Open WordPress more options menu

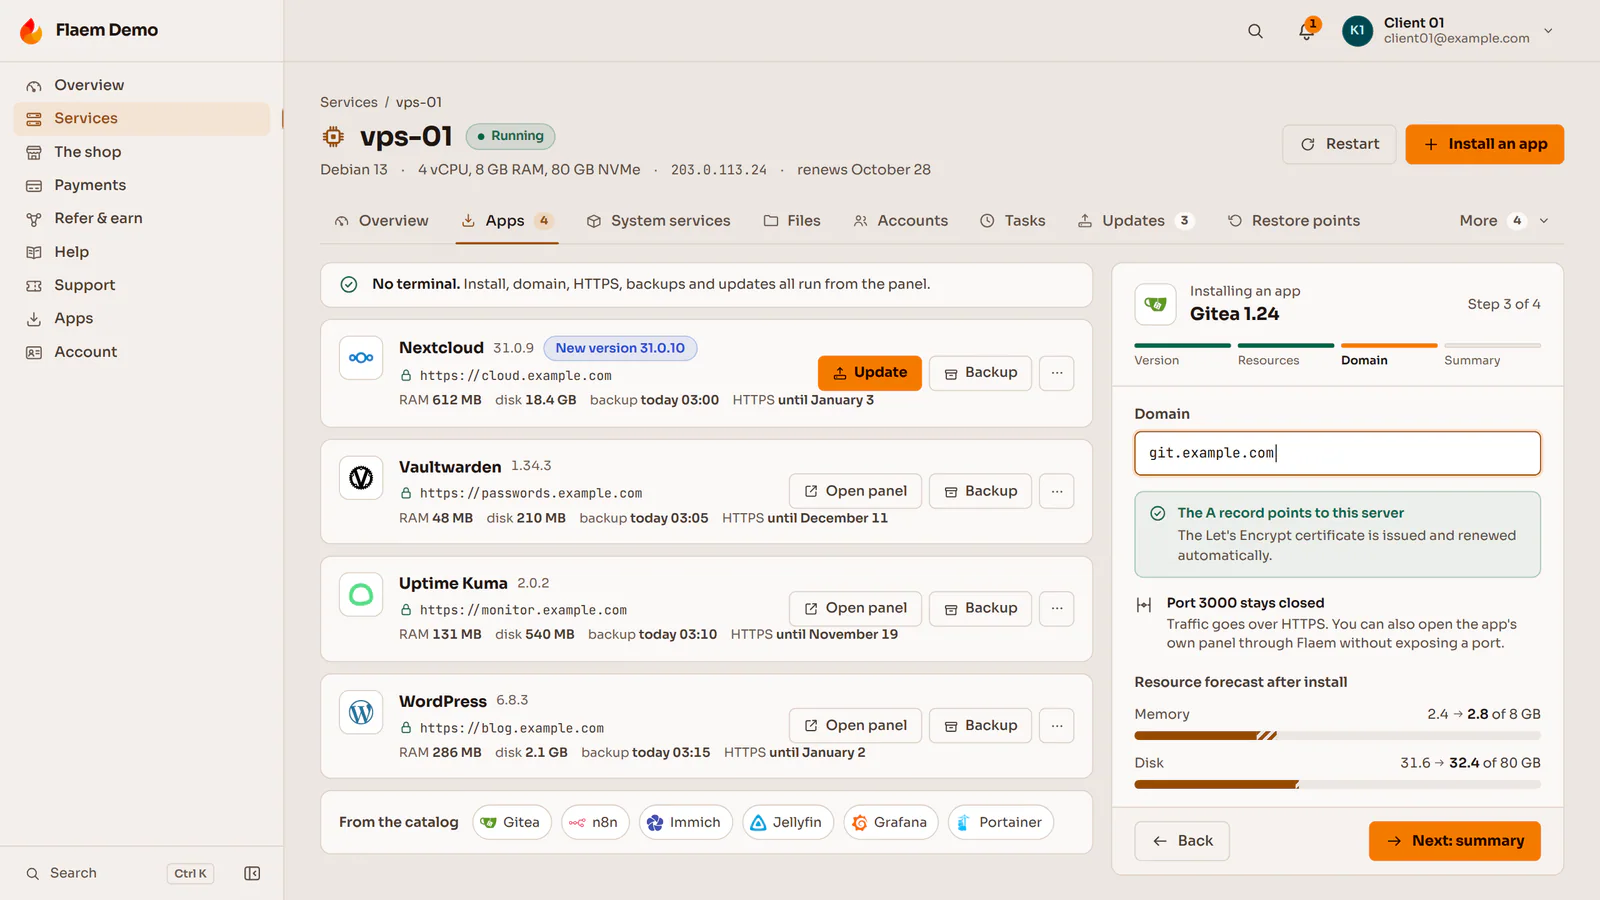point(1057,726)
